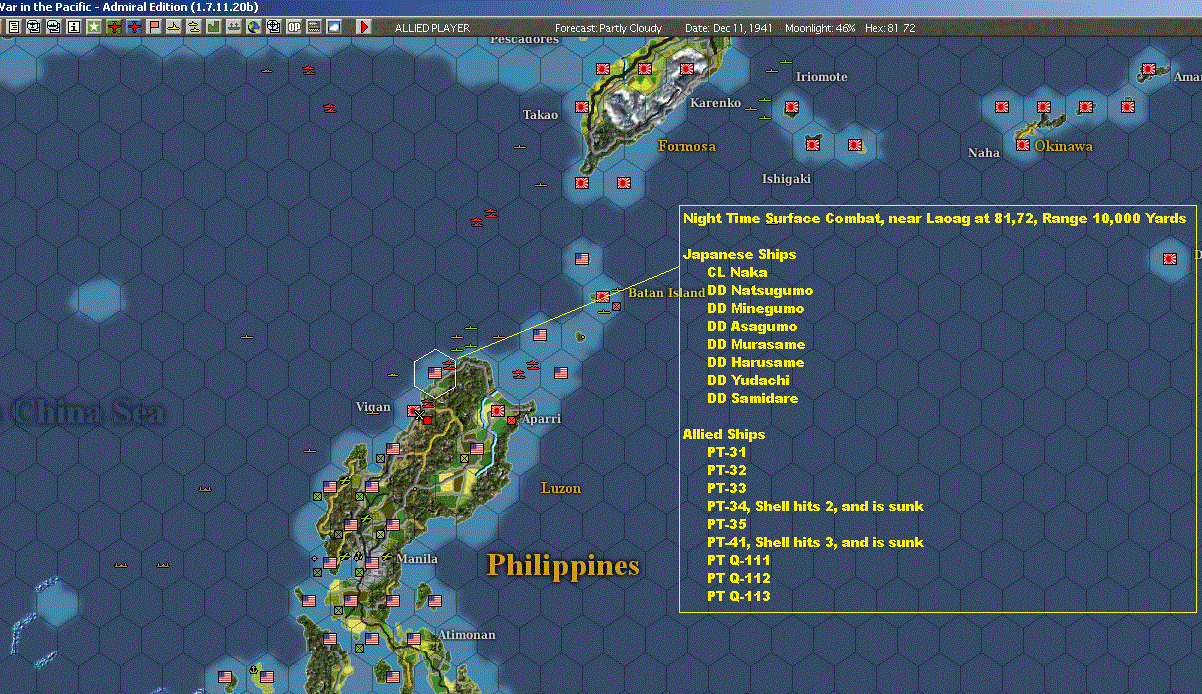Click the Hex: 81 72 readout
Image resolution: width=1202 pixels, height=694 pixels.
point(889,28)
